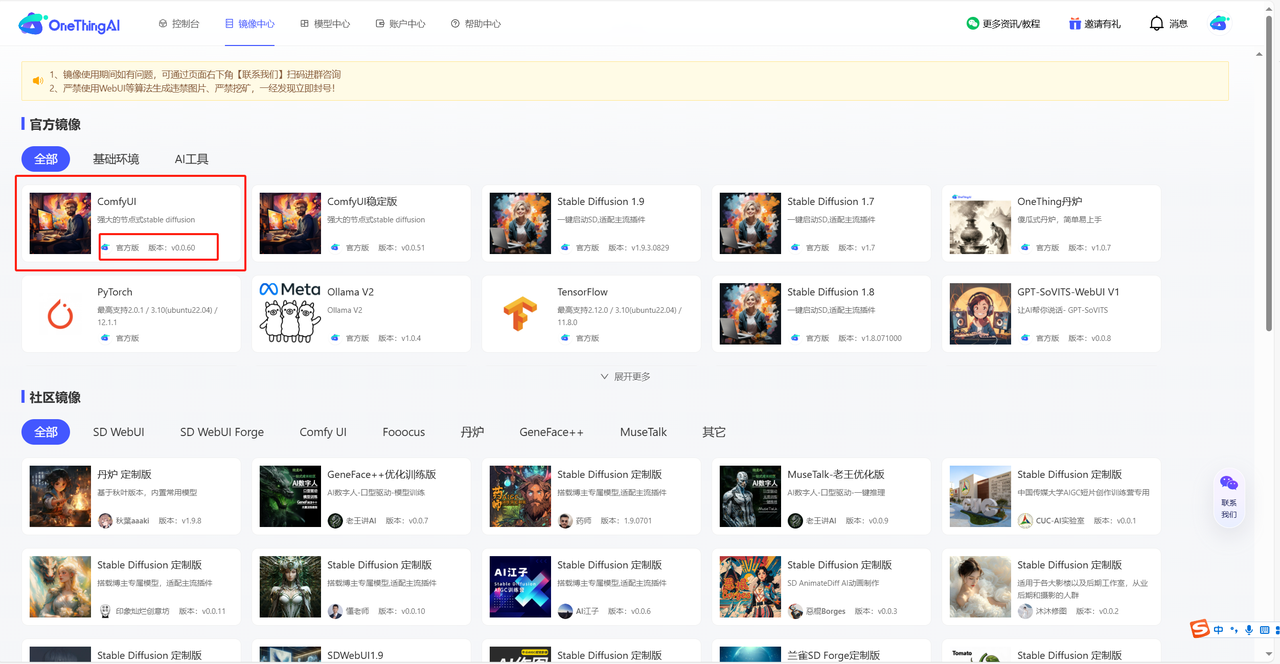Open Stable Diffusion 1.8 image card
1280x664 pixels.
click(821, 314)
